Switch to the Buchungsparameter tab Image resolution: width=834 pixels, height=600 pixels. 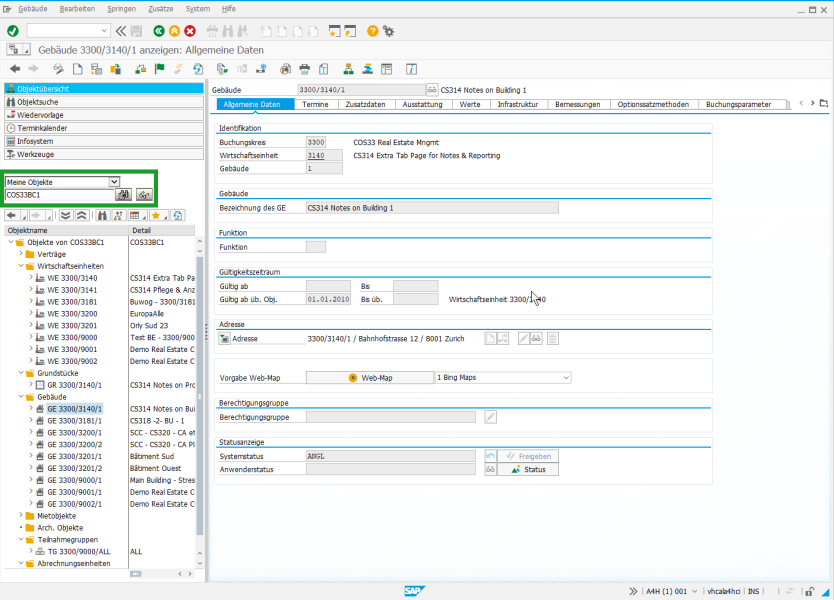pos(739,104)
